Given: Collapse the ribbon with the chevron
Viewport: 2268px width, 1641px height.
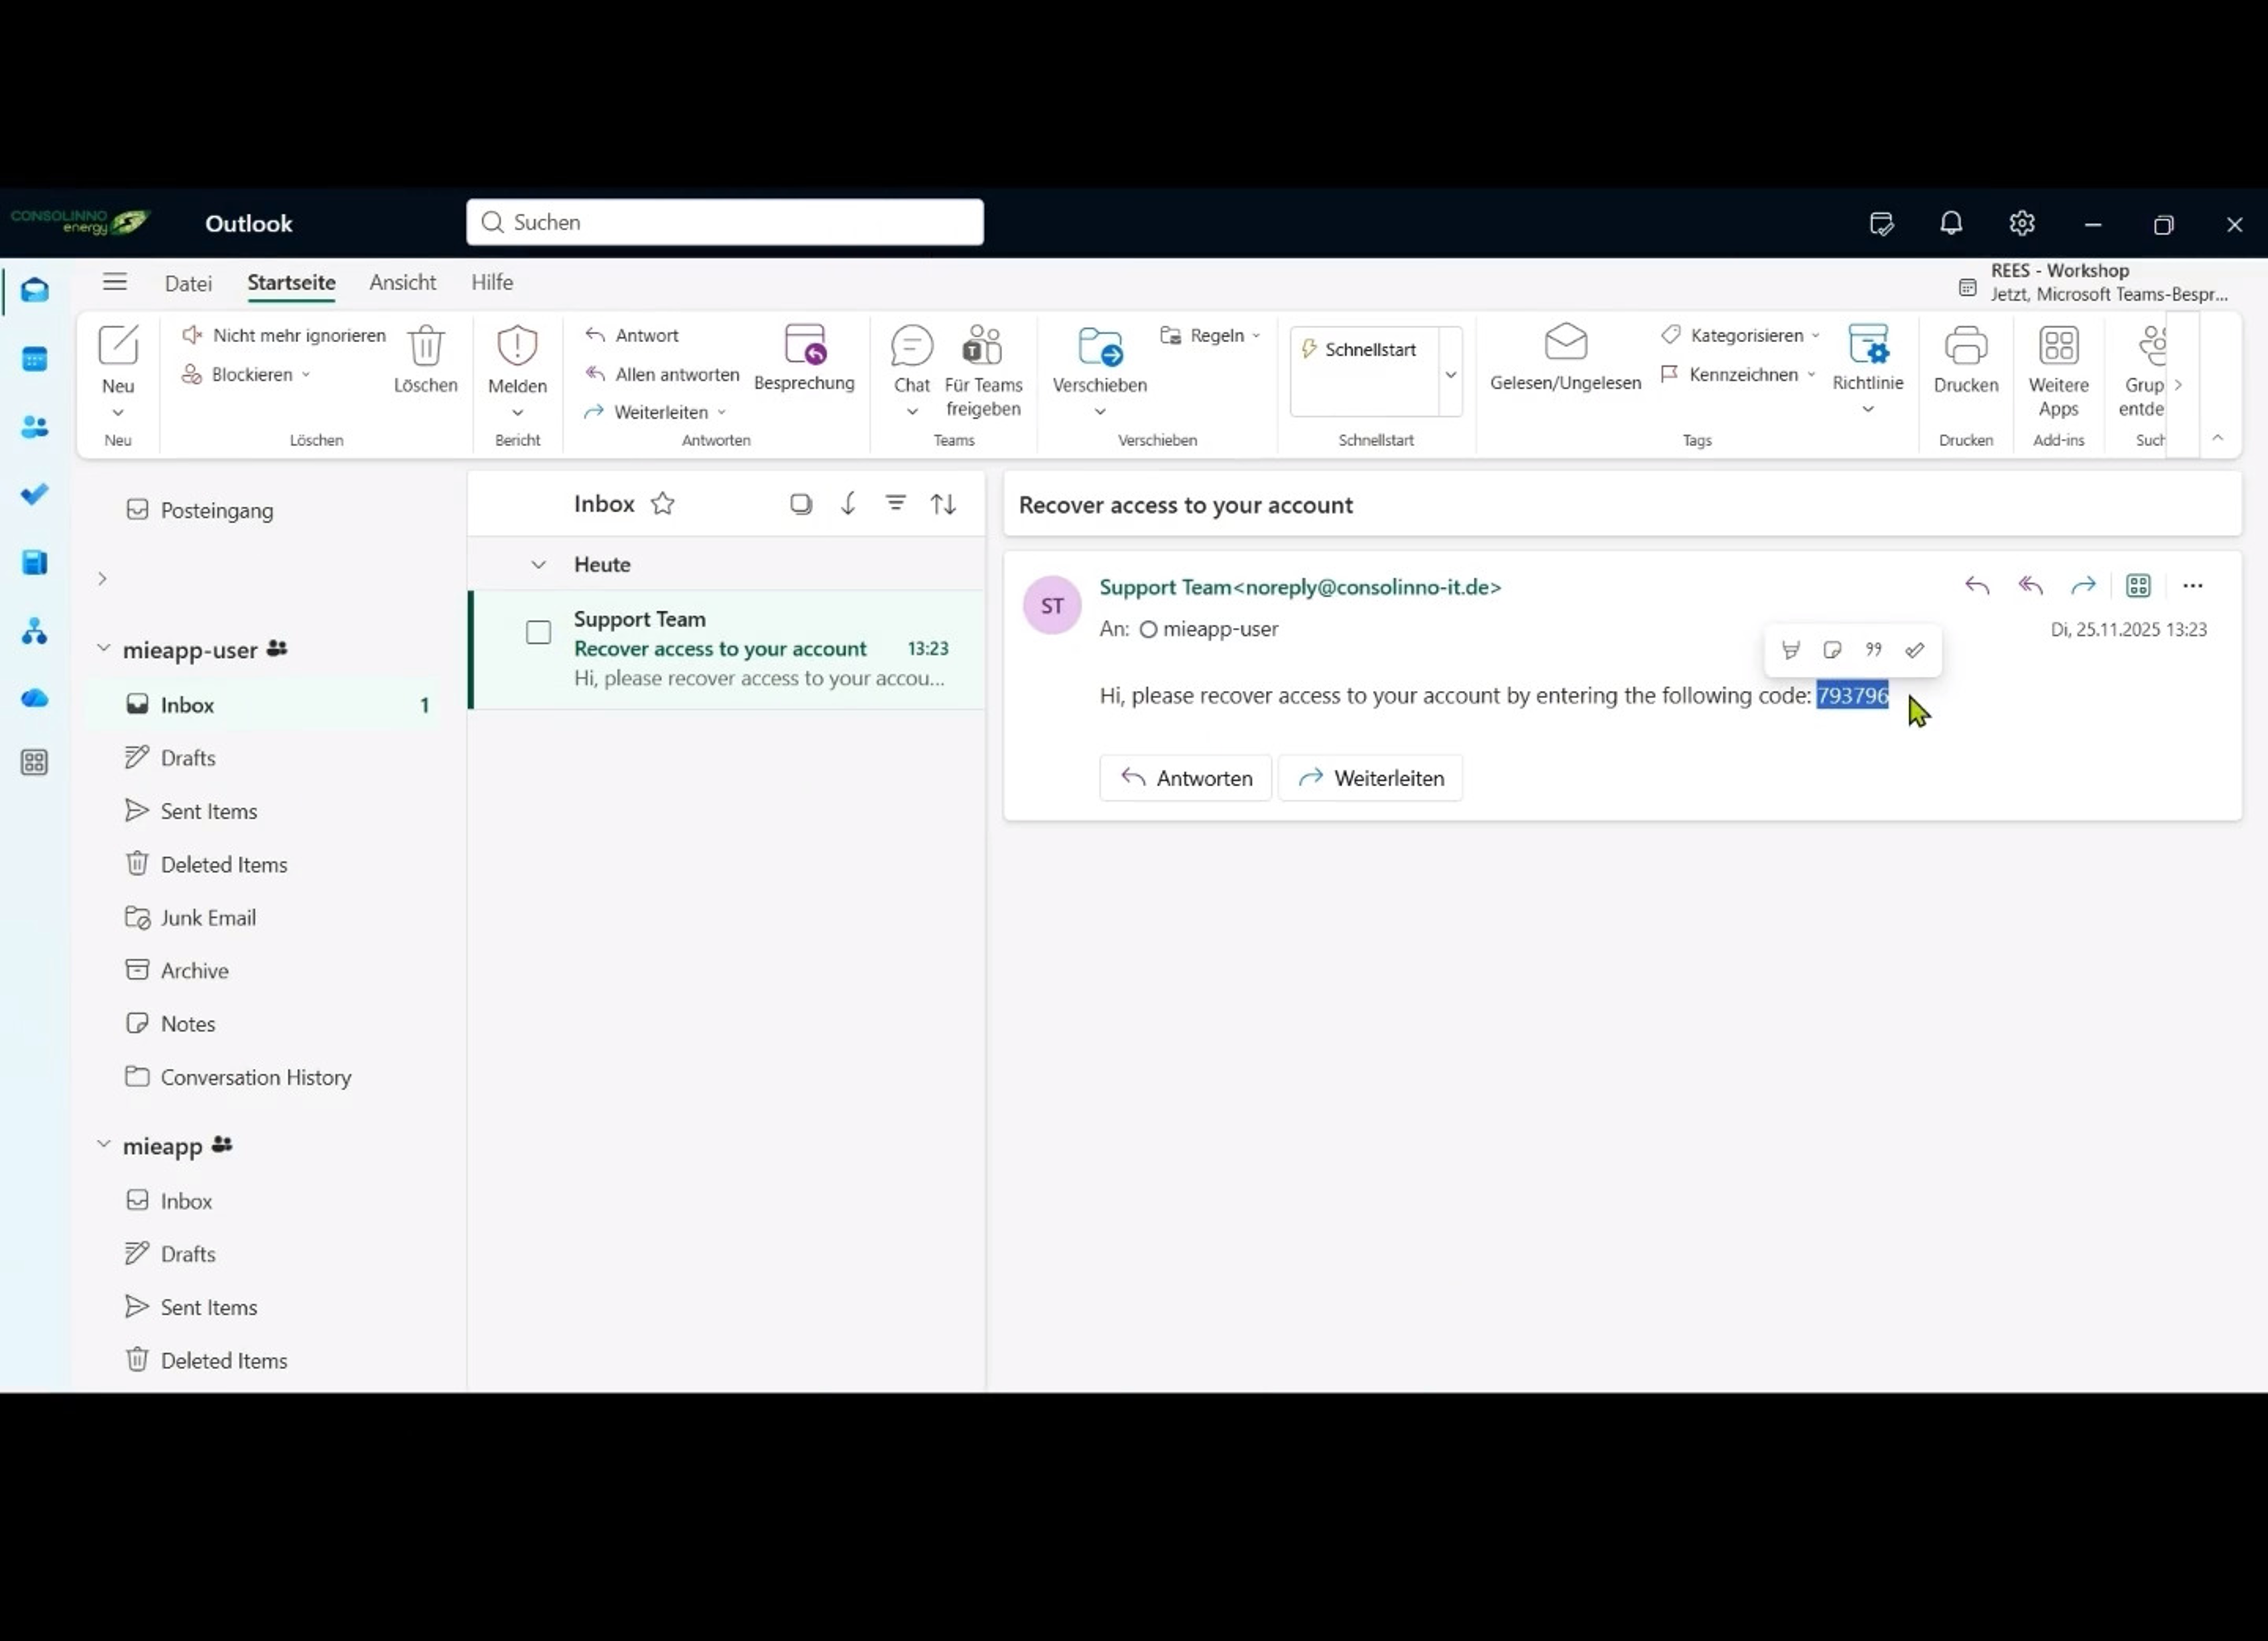Looking at the screenshot, I should click(2217, 438).
